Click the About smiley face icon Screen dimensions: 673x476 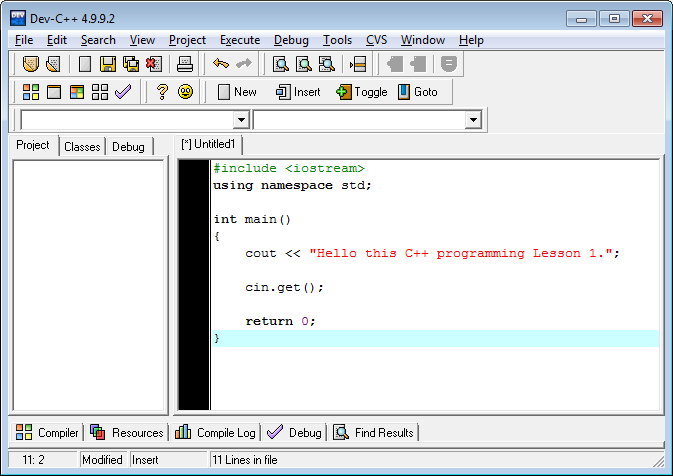point(185,91)
